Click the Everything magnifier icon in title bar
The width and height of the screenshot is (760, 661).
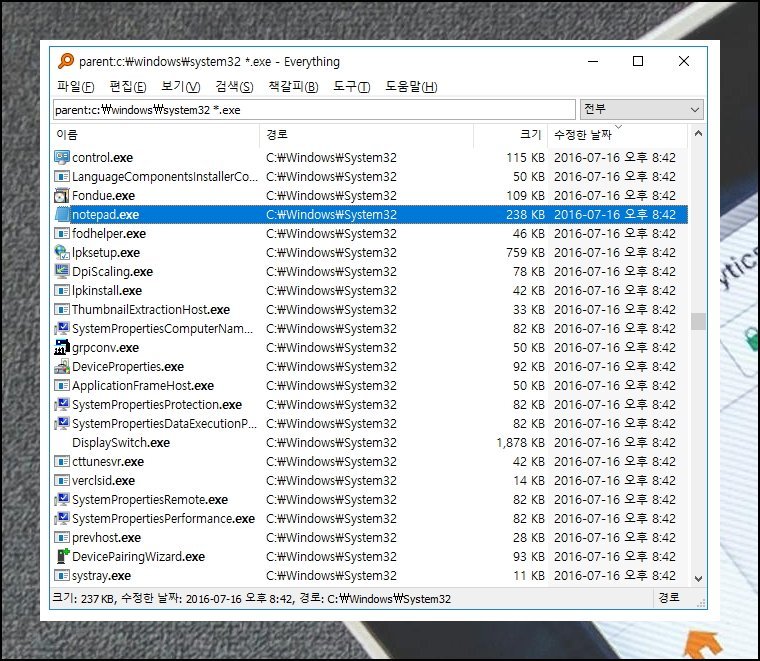click(65, 61)
